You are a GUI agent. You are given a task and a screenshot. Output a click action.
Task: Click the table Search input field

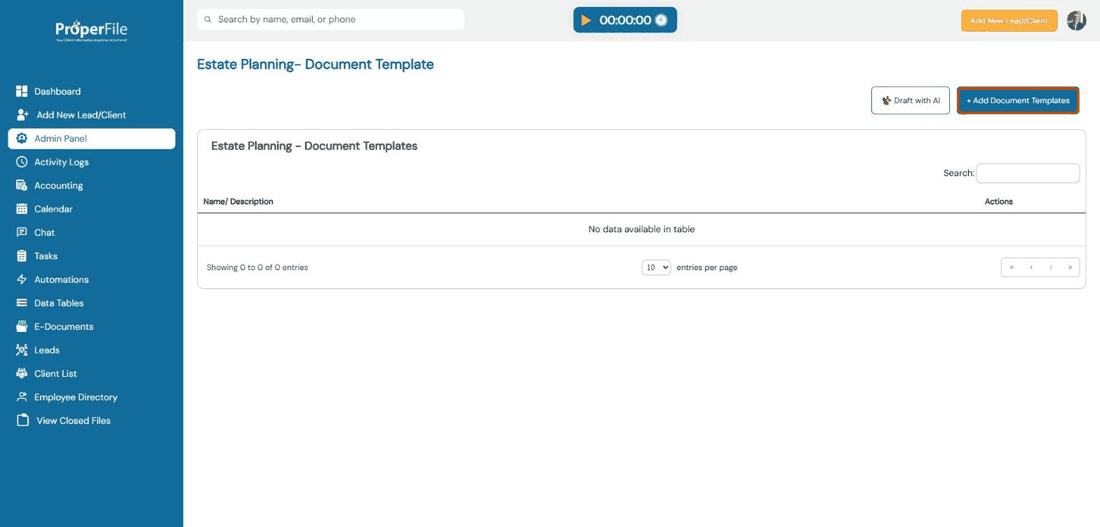tap(1028, 173)
